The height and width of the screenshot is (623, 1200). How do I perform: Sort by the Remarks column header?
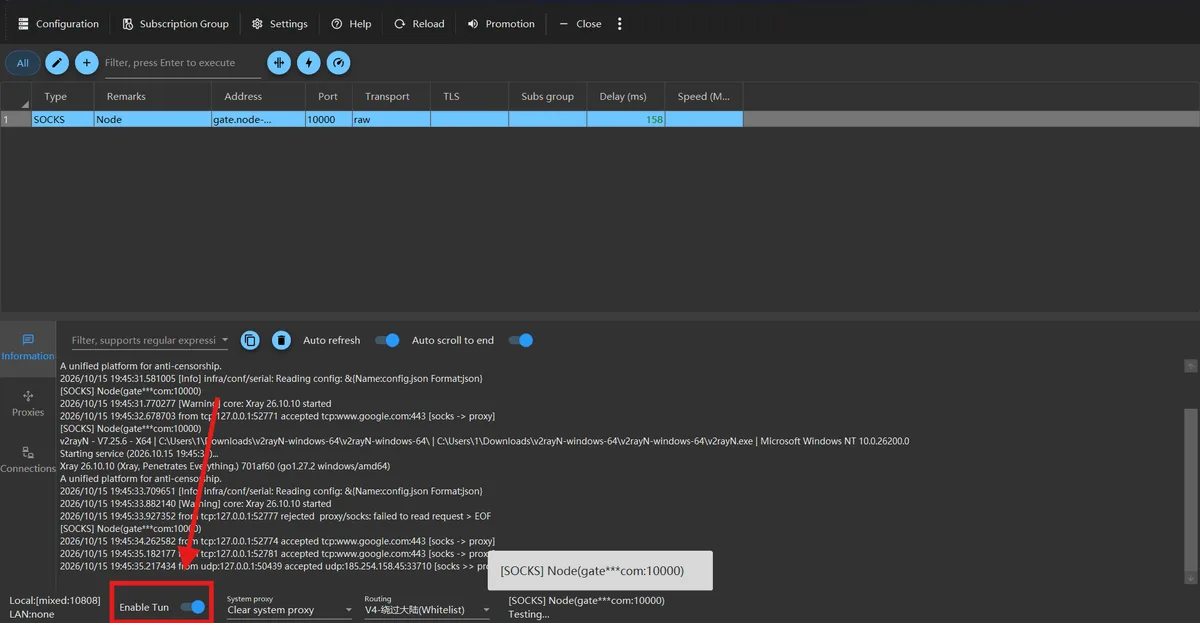[x=152, y=97]
